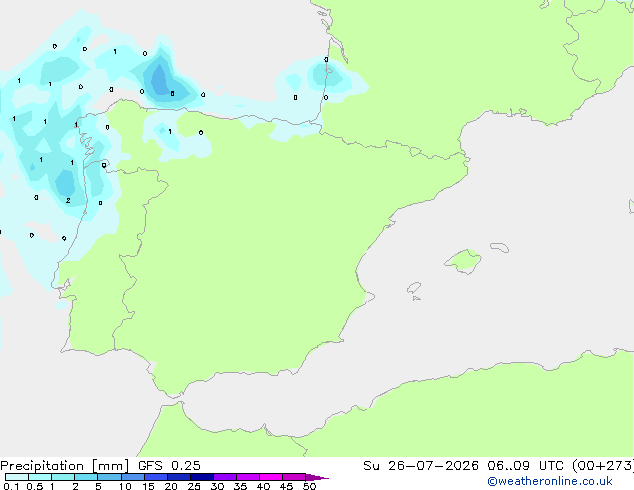Open the weatheronline.co.uk copyright link
Viewport: 634px width, 490px height.
[550, 481]
